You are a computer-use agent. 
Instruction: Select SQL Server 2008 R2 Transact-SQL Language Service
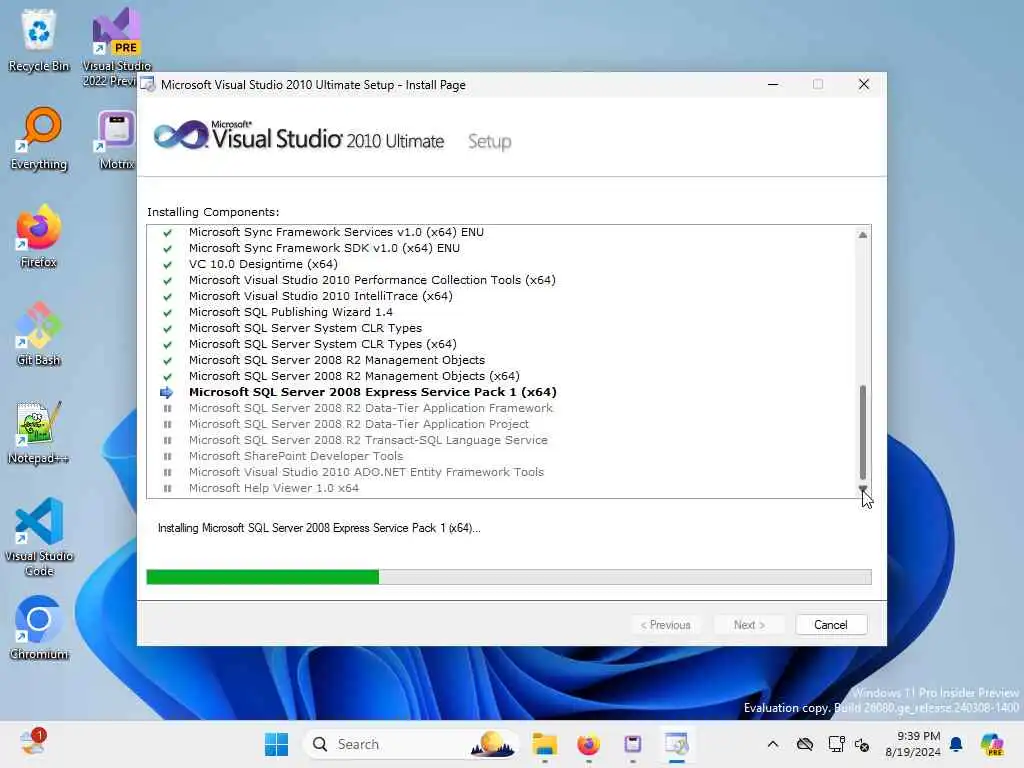[x=368, y=440]
